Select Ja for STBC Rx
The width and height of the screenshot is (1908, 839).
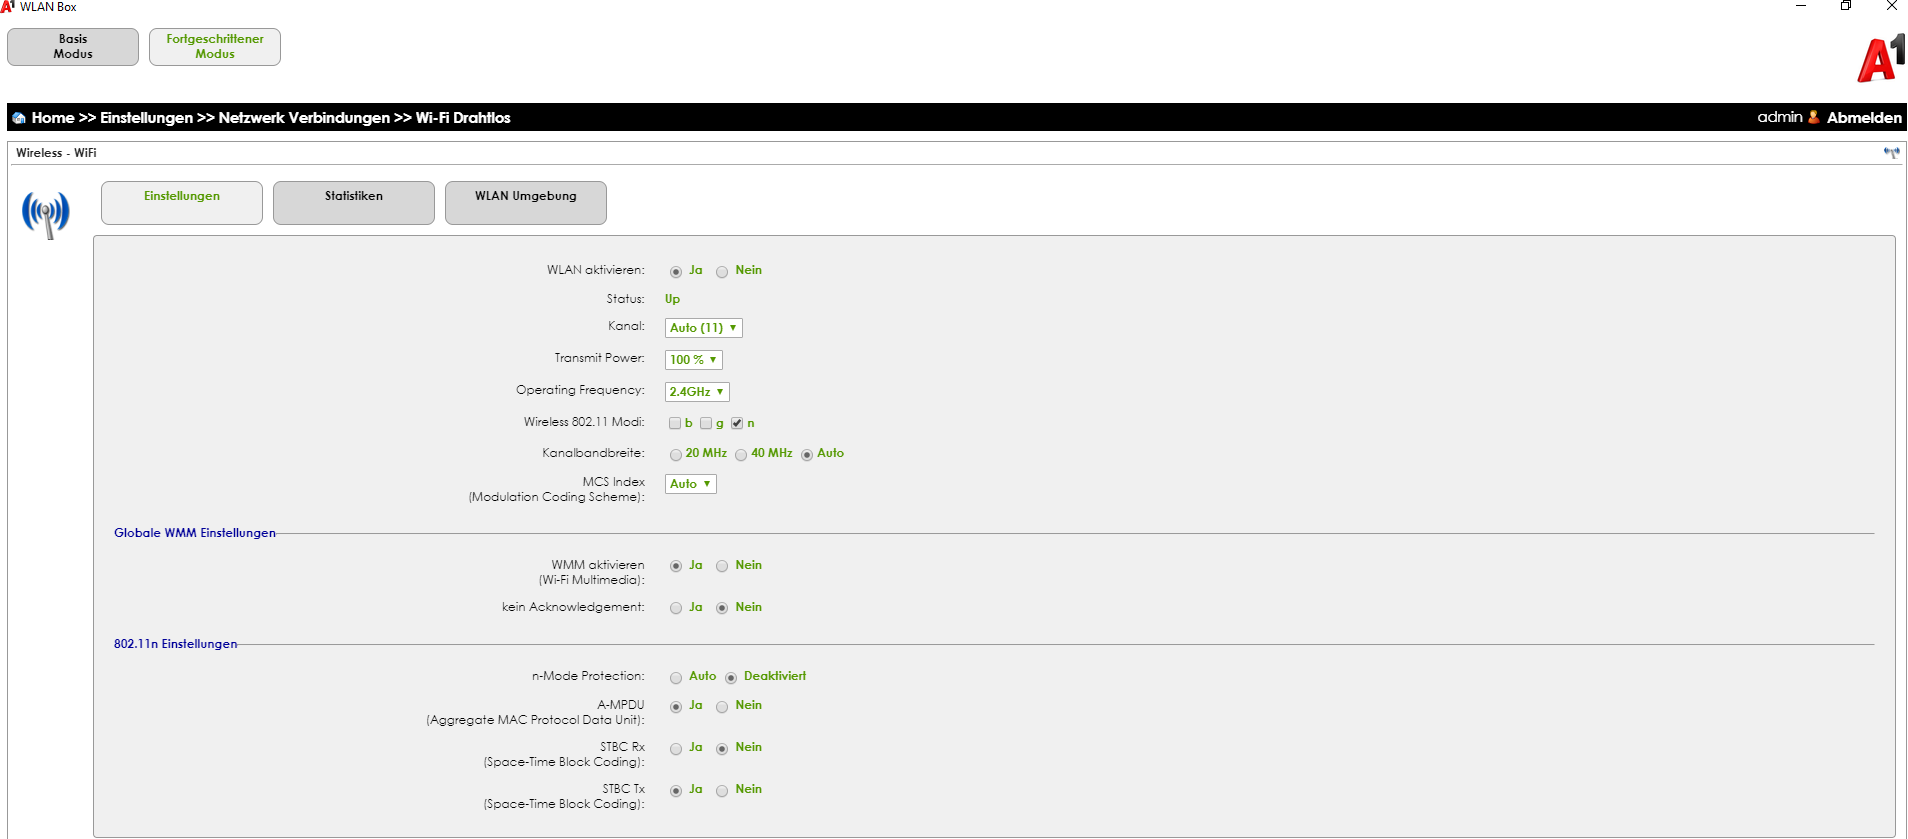(676, 749)
